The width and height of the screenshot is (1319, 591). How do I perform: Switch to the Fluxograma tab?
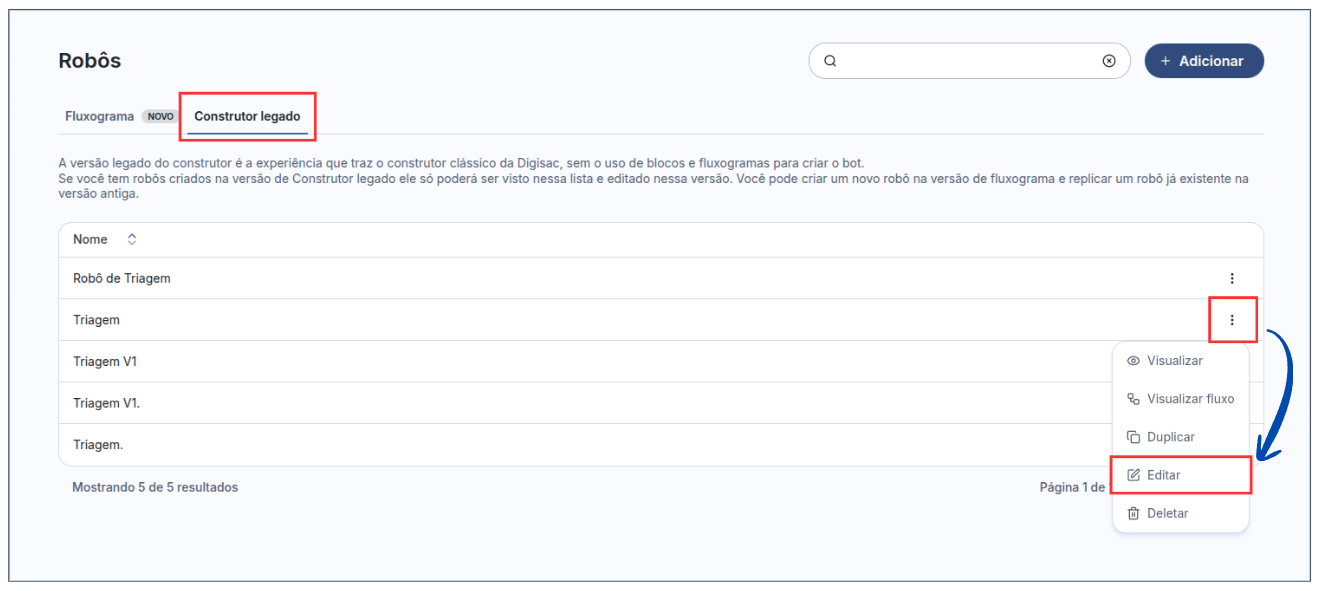(x=99, y=116)
